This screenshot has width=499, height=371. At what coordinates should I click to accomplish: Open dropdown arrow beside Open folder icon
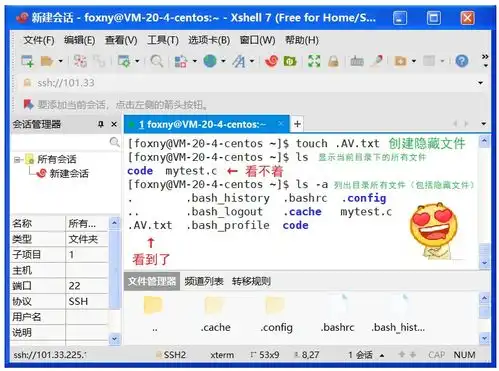(x=60, y=61)
